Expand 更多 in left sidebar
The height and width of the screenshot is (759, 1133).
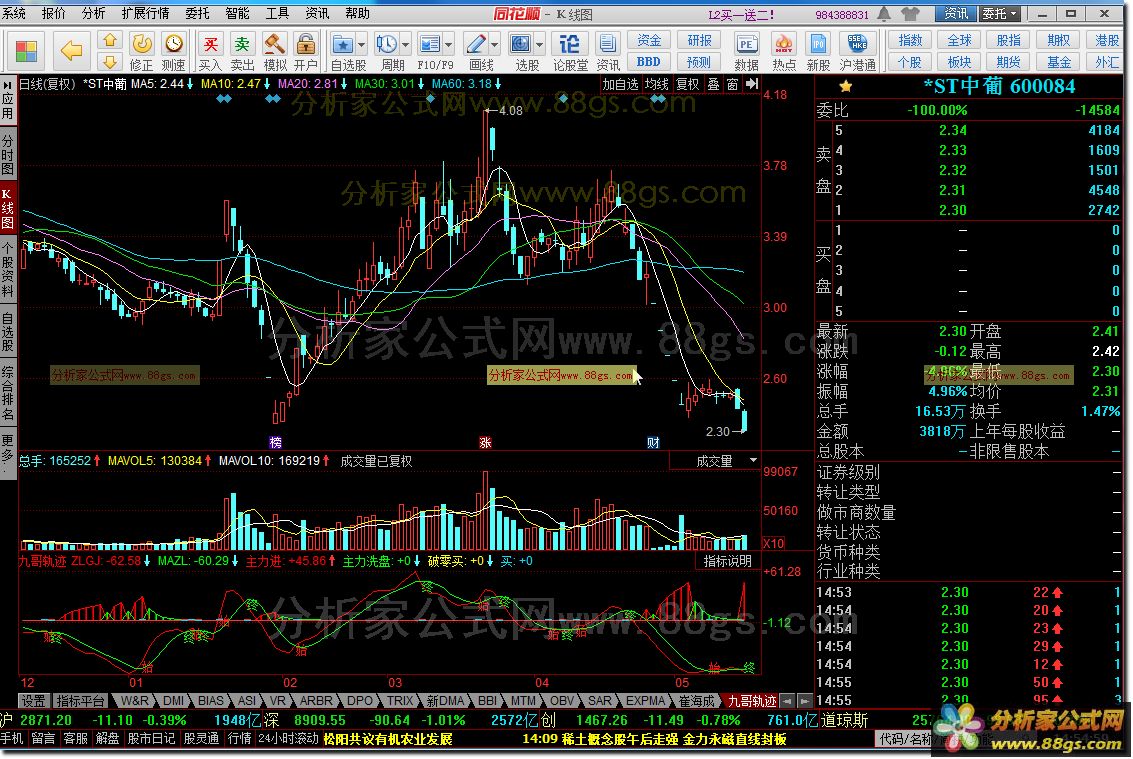[x=8, y=452]
